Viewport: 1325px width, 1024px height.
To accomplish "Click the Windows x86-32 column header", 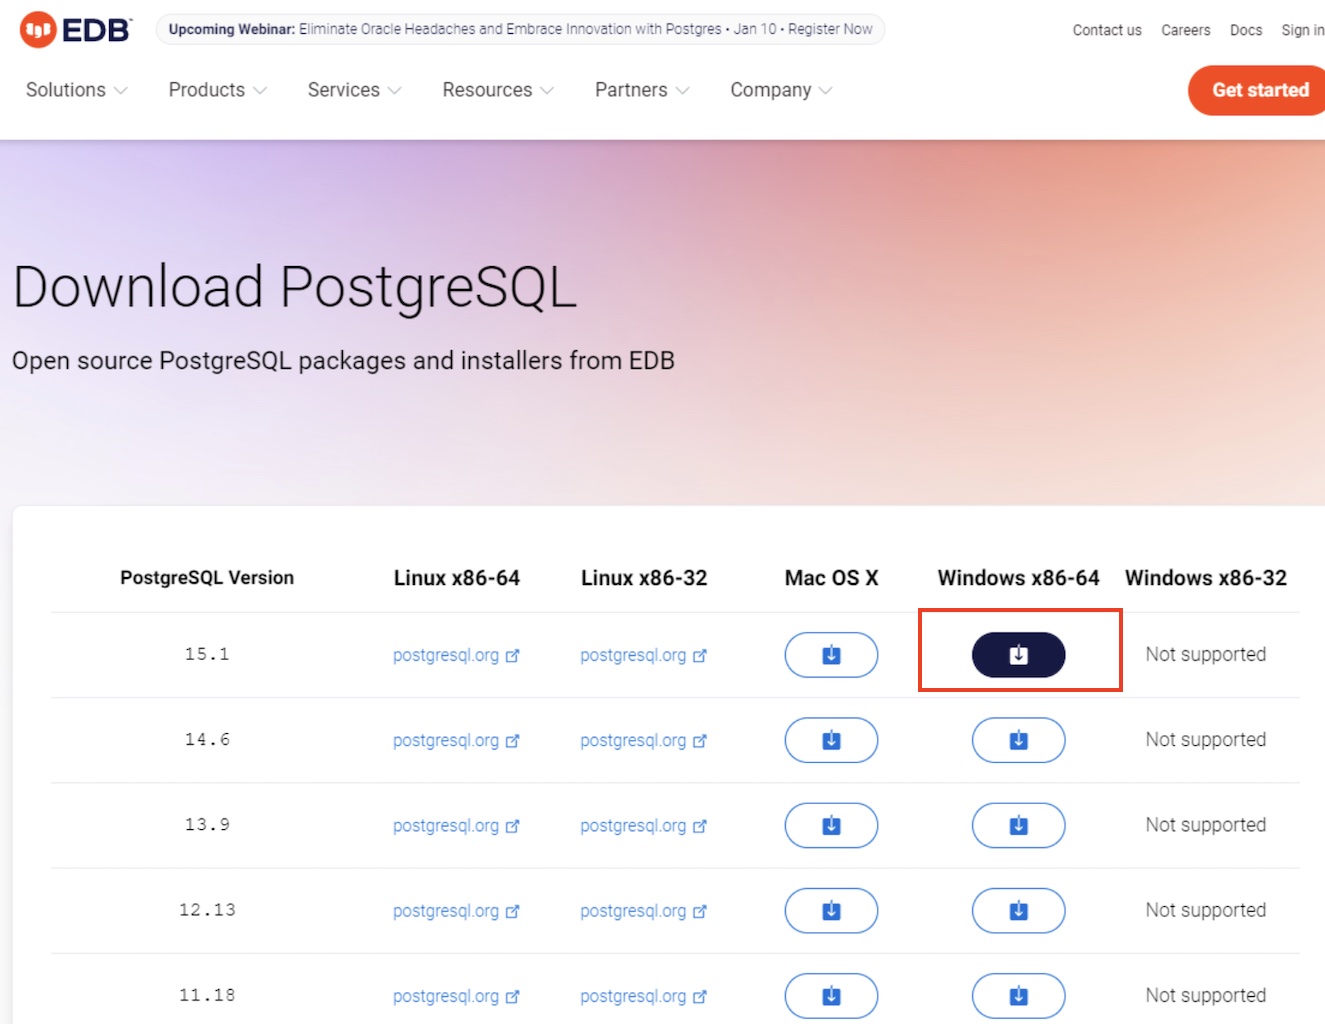I will 1206,578.
